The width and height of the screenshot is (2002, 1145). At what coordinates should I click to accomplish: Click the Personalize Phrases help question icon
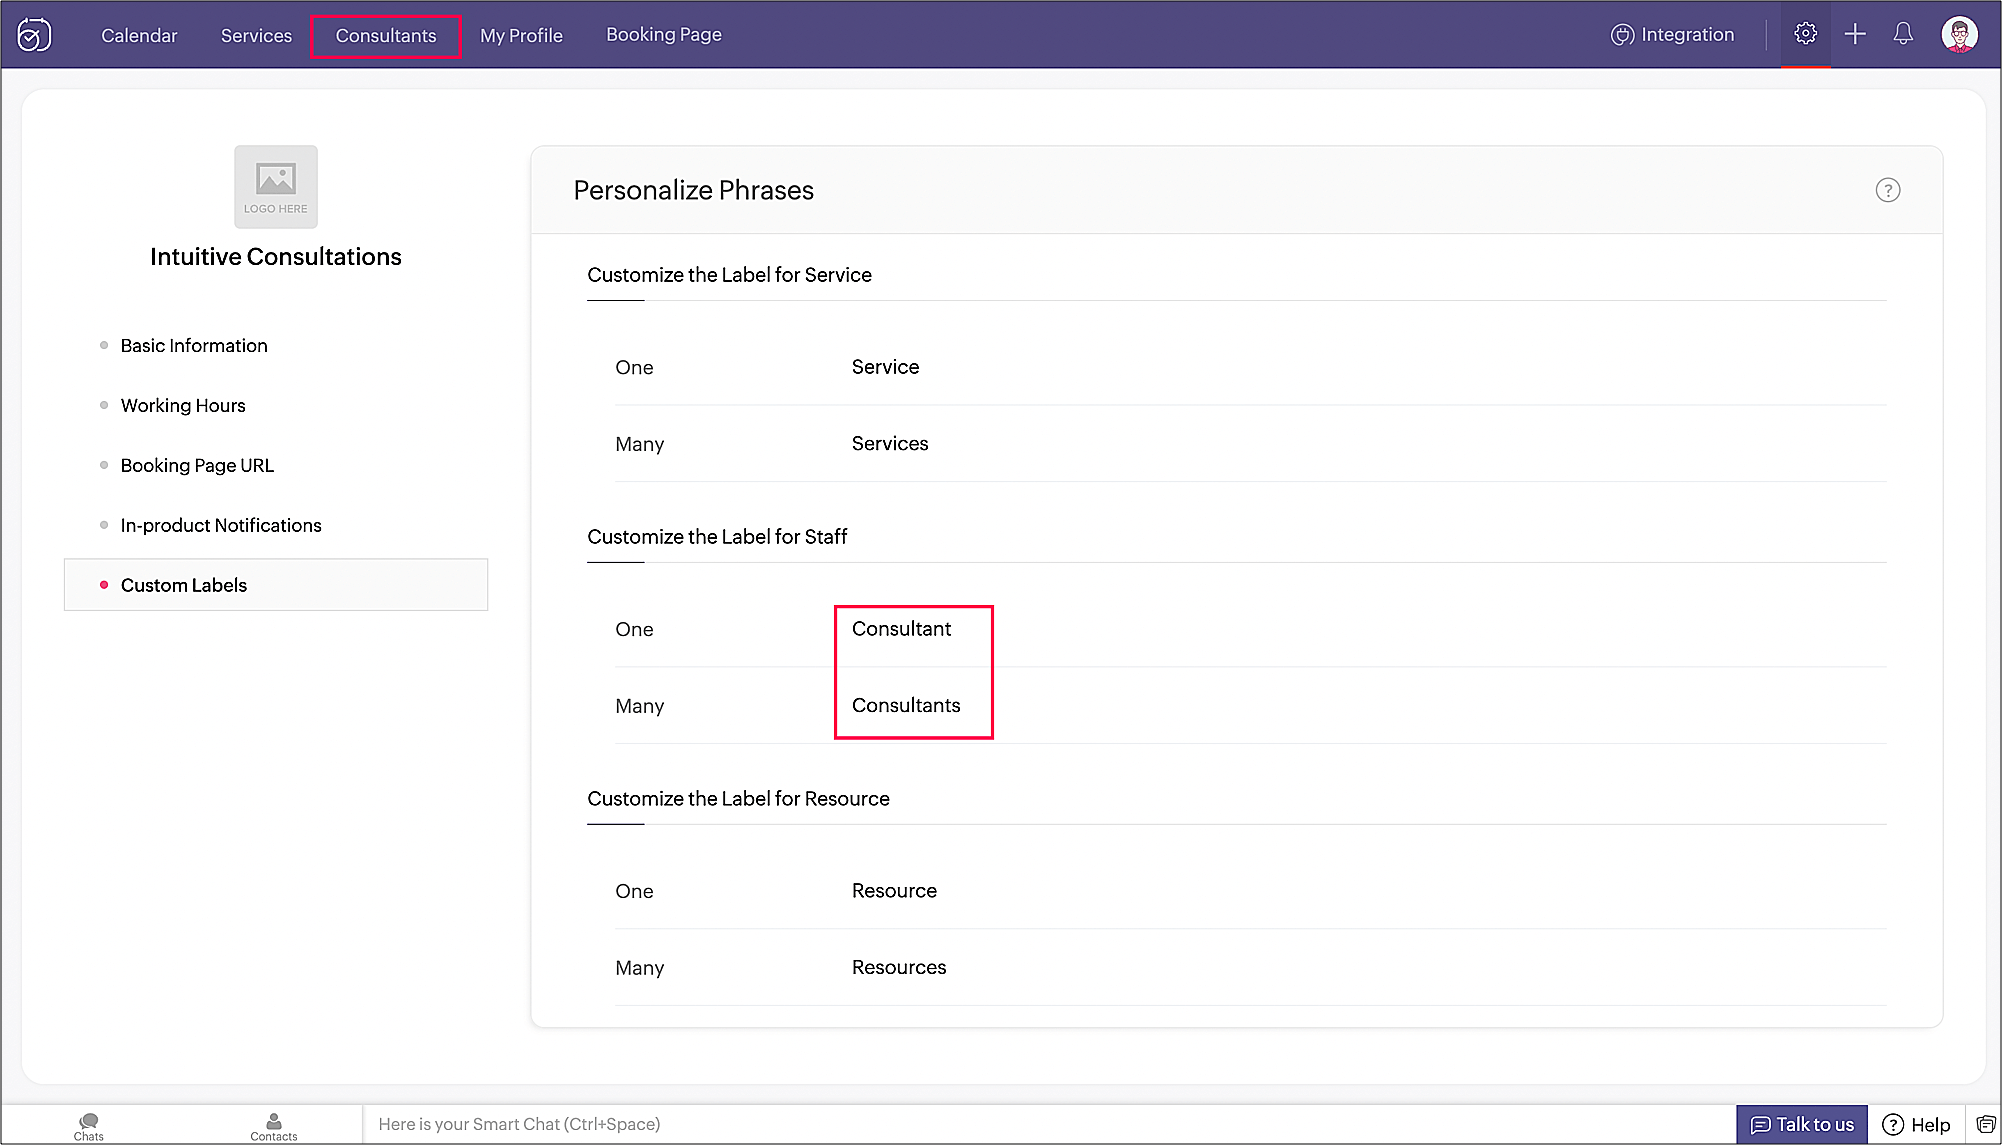[x=1887, y=190]
